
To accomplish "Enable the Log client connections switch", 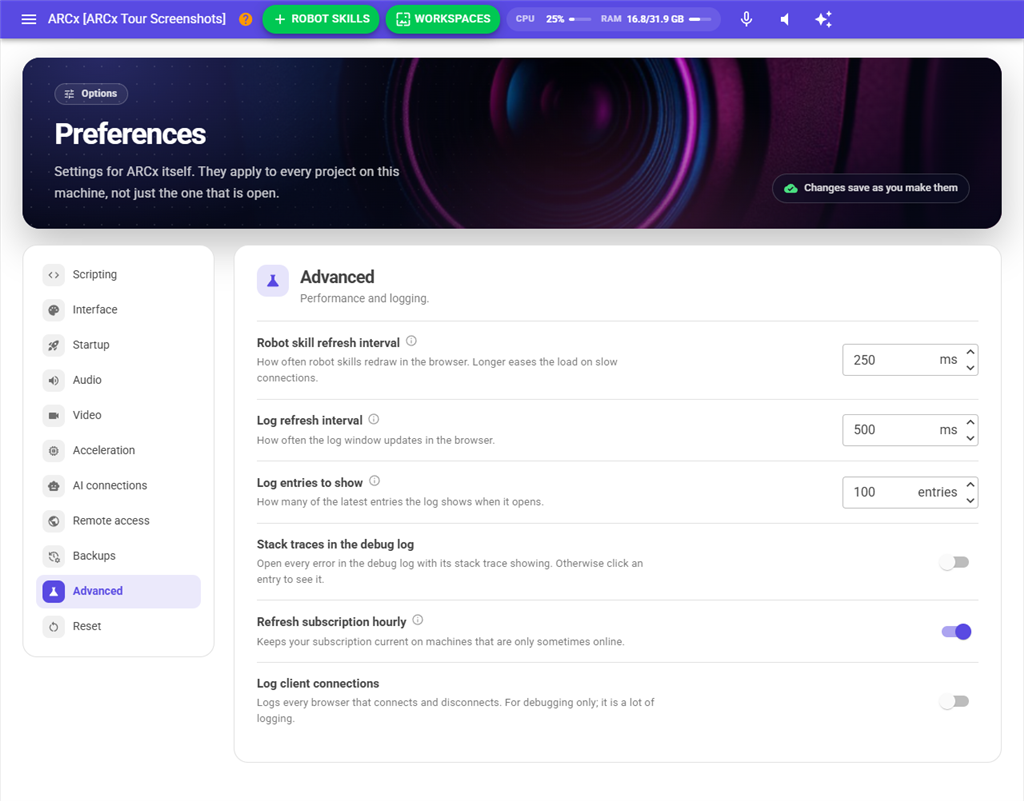I will 955,701.
